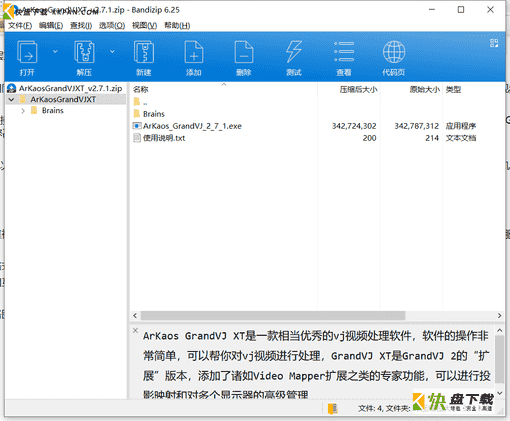Click the text file icon beside 使用说明.txt

coord(137,138)
